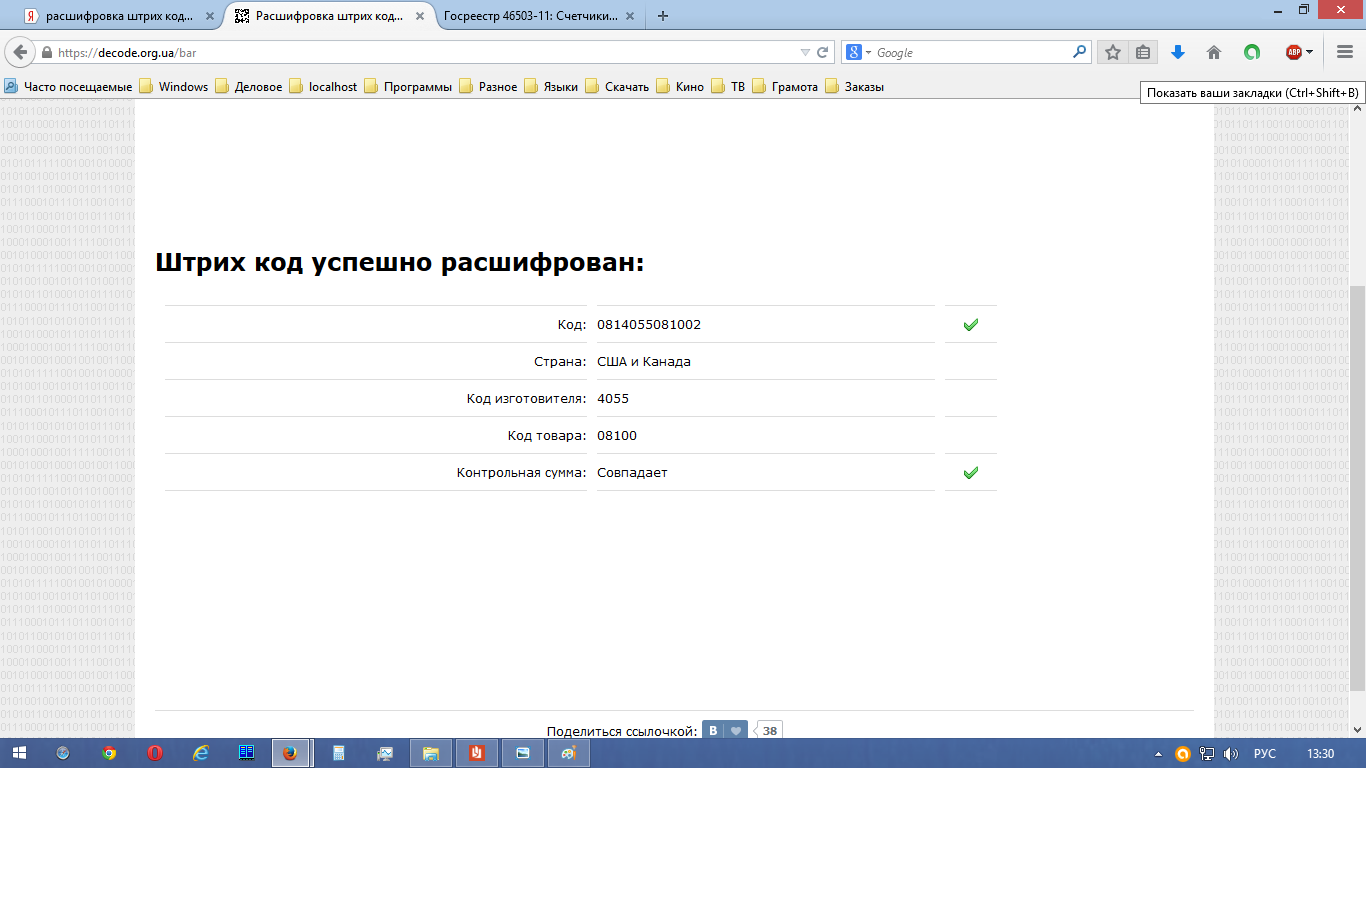
Task: Go to home page via house icon
Action: pos(1214,52)
